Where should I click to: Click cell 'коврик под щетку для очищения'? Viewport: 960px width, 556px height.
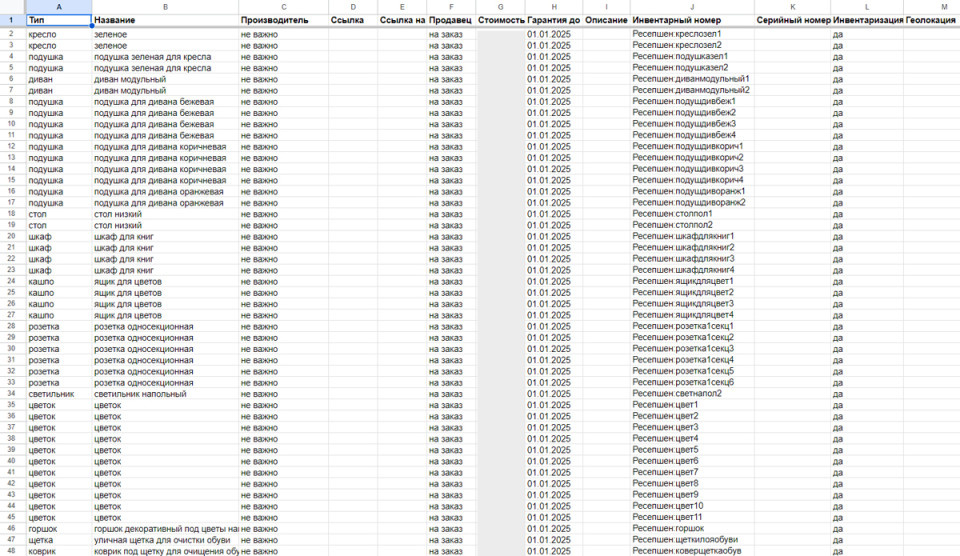pyautogui.click(x=165, y=551)
